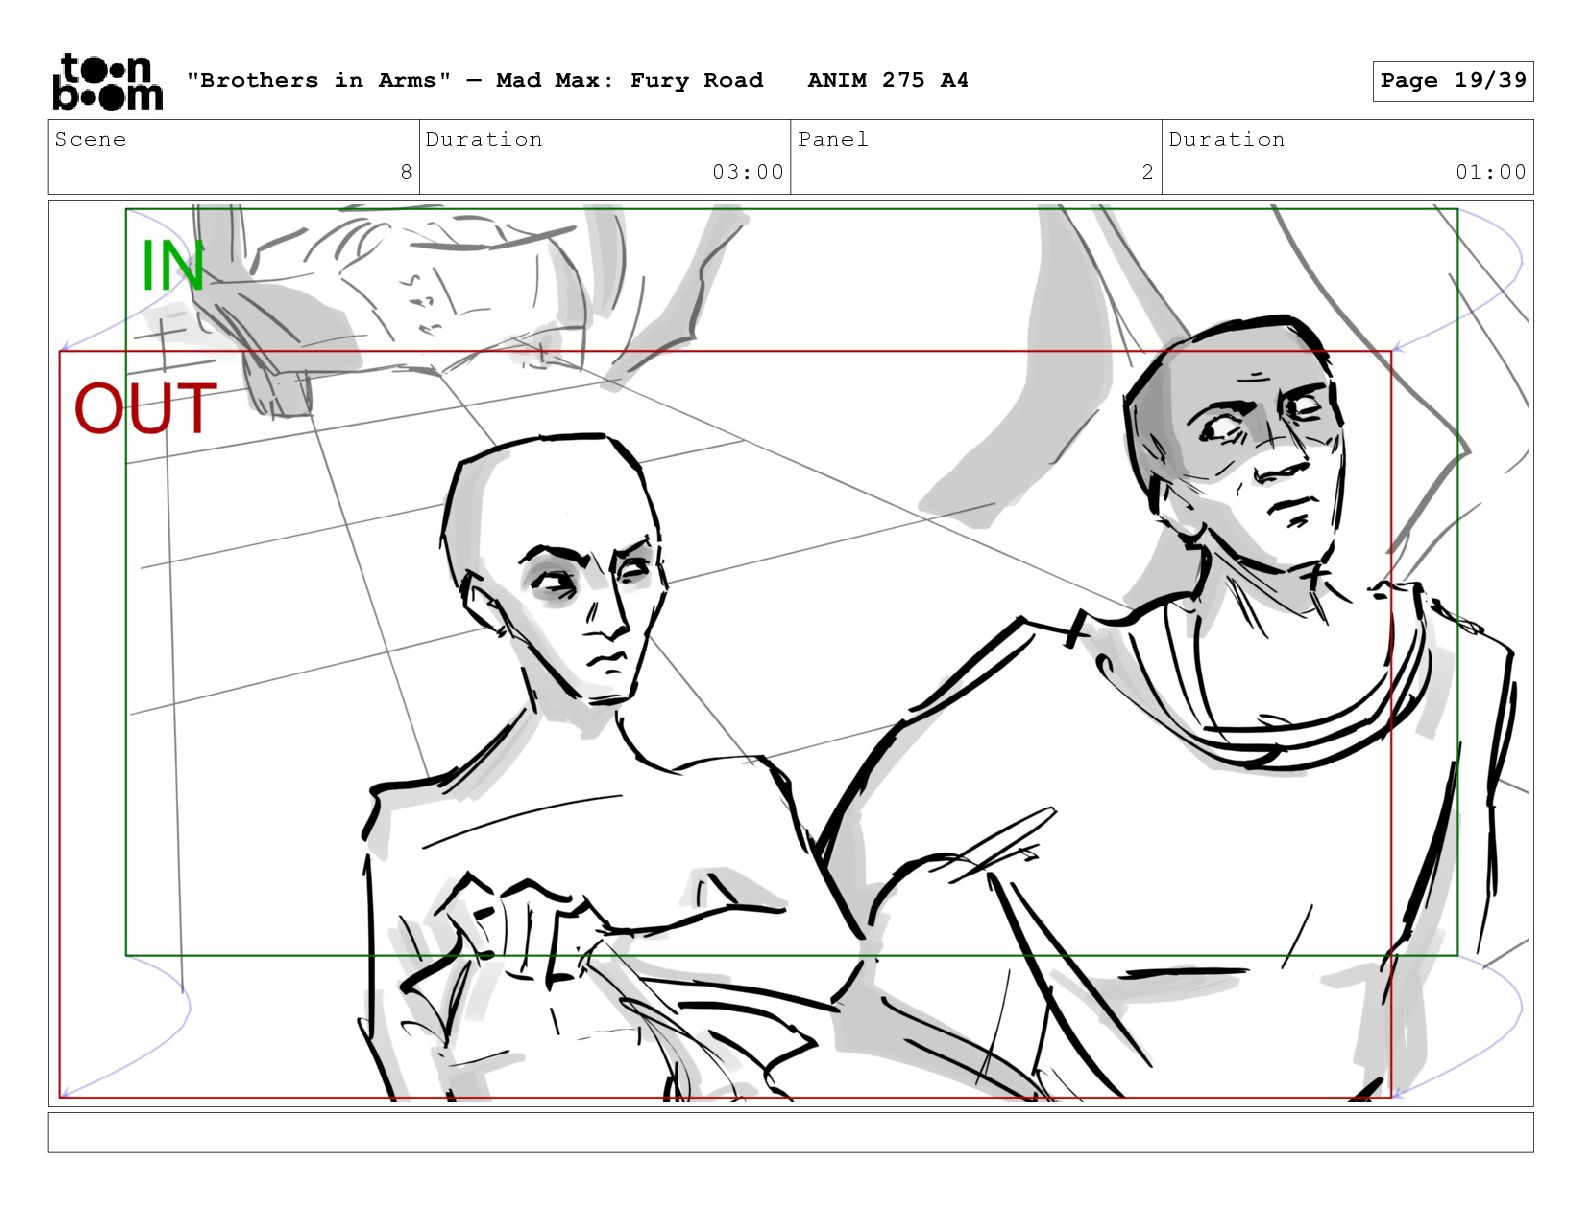Click the panel duration value 01:00
Viewport: 1584px width, 1224px height.
[x=1491, y=172]
